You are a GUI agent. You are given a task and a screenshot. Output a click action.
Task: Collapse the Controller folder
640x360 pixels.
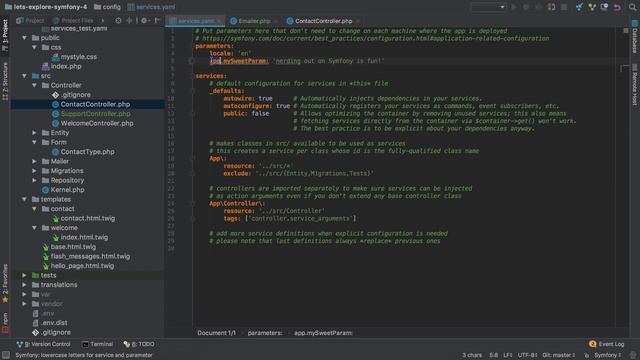pos(35,85)
